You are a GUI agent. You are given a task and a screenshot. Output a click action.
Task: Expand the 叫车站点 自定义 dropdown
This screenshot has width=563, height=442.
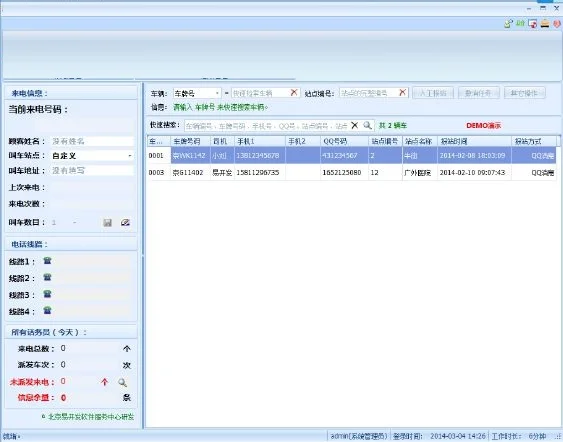pyautogui.click(x=130, y=156)
